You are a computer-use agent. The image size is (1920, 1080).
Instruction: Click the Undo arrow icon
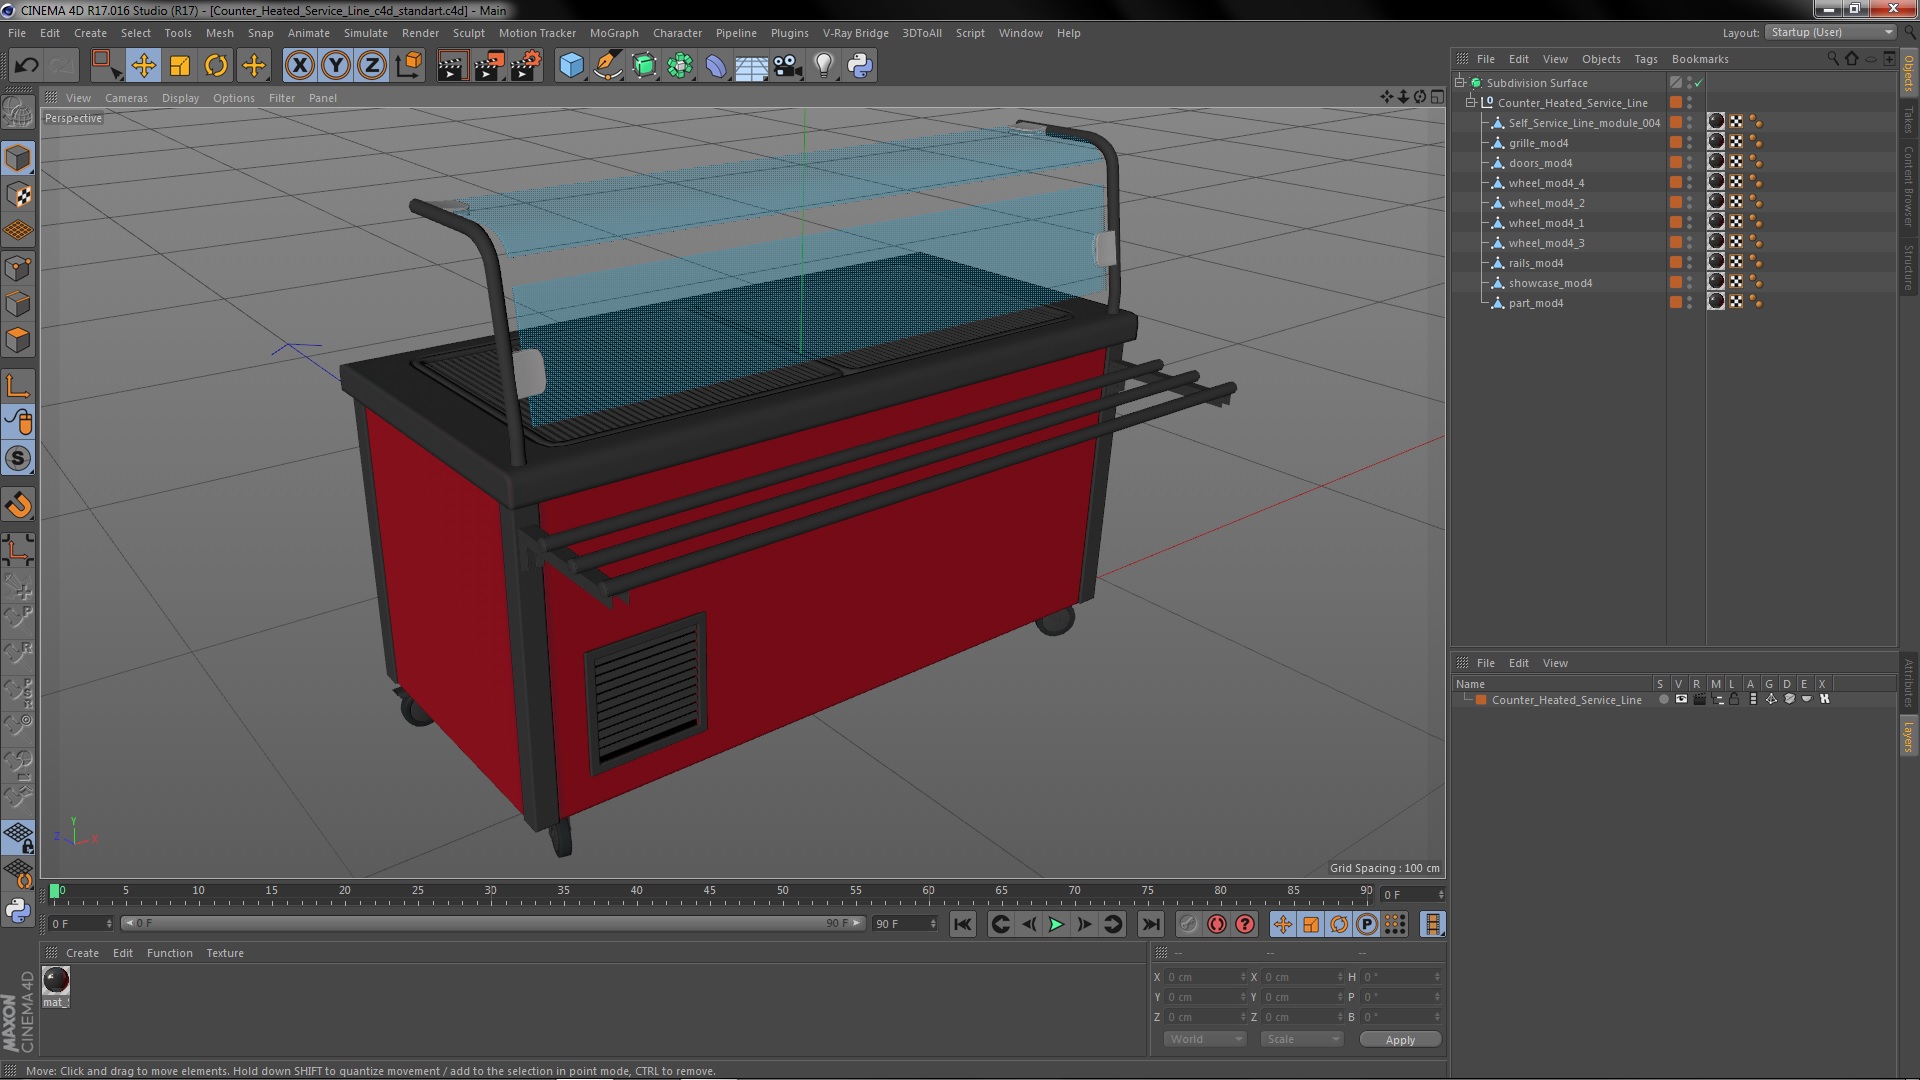[x=26, y=66]
